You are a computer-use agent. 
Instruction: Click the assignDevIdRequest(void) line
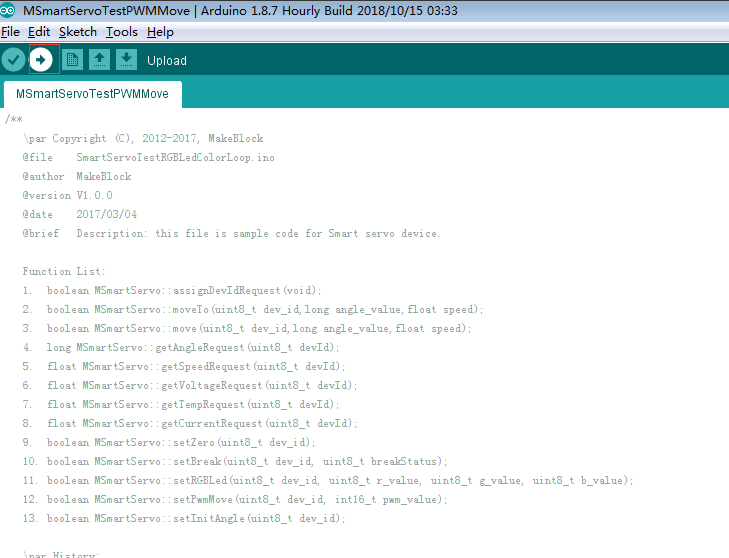172,291
